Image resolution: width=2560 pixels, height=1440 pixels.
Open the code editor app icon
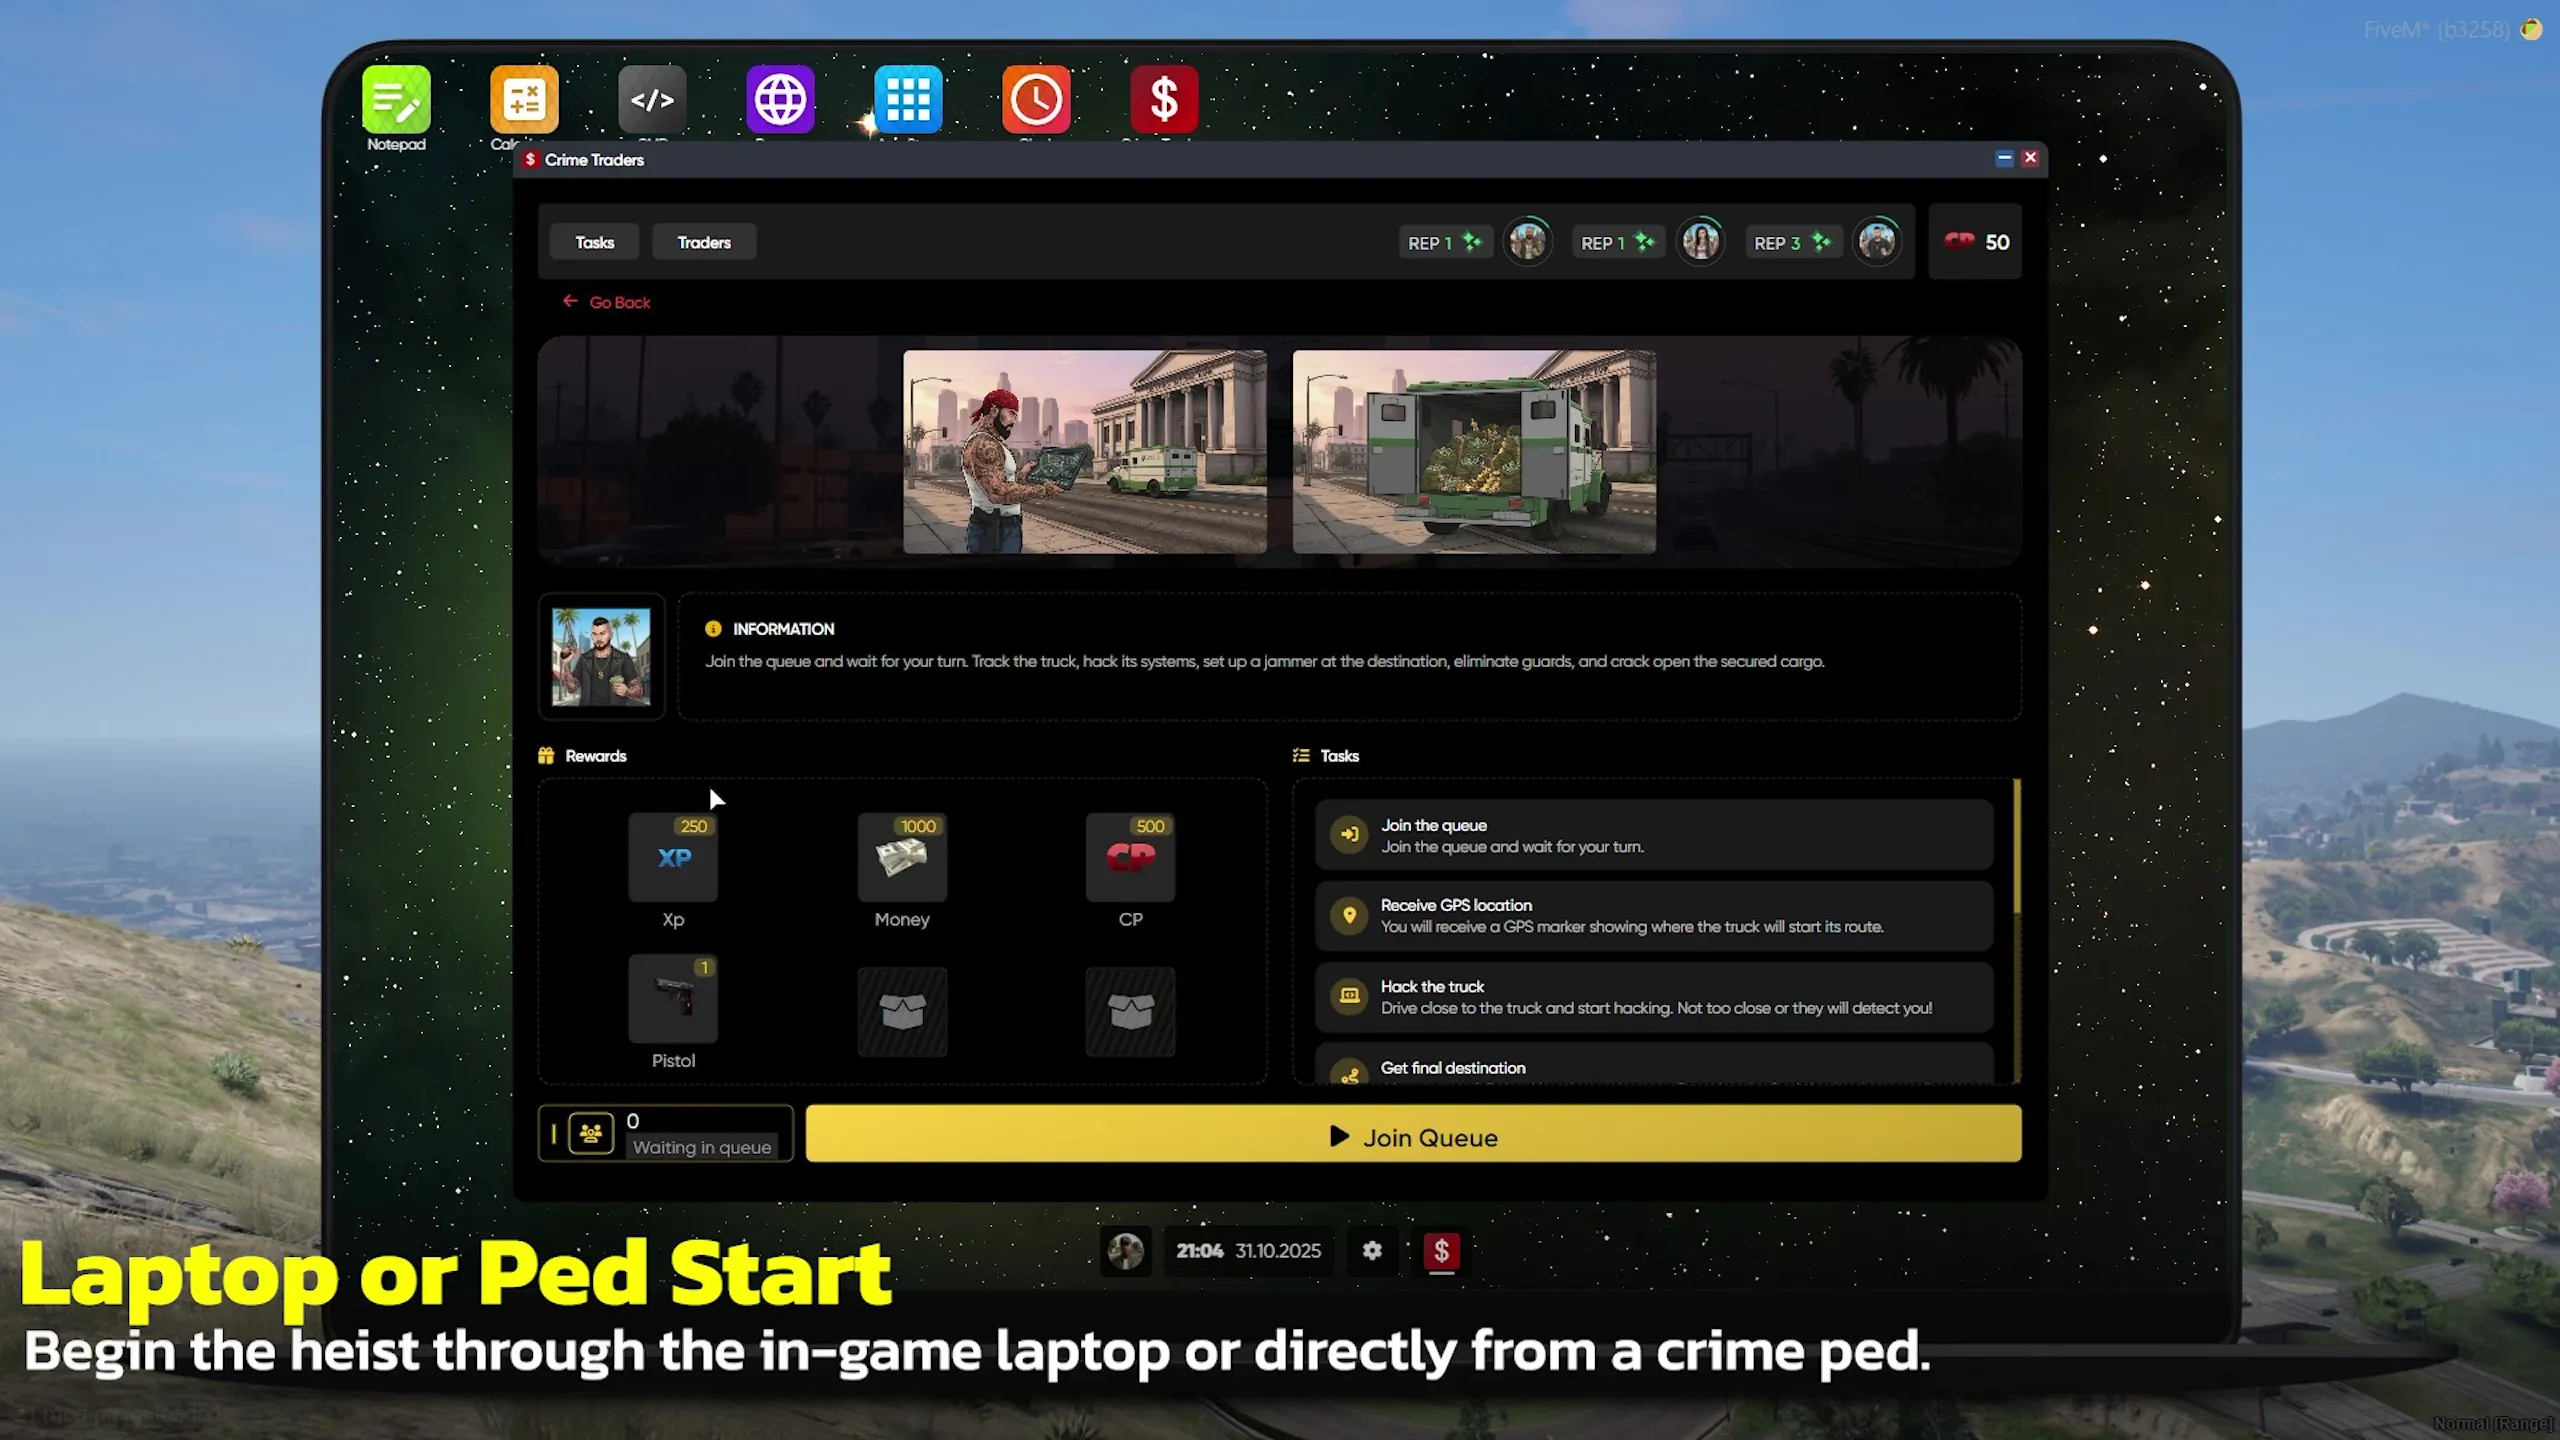coord(652,100)
